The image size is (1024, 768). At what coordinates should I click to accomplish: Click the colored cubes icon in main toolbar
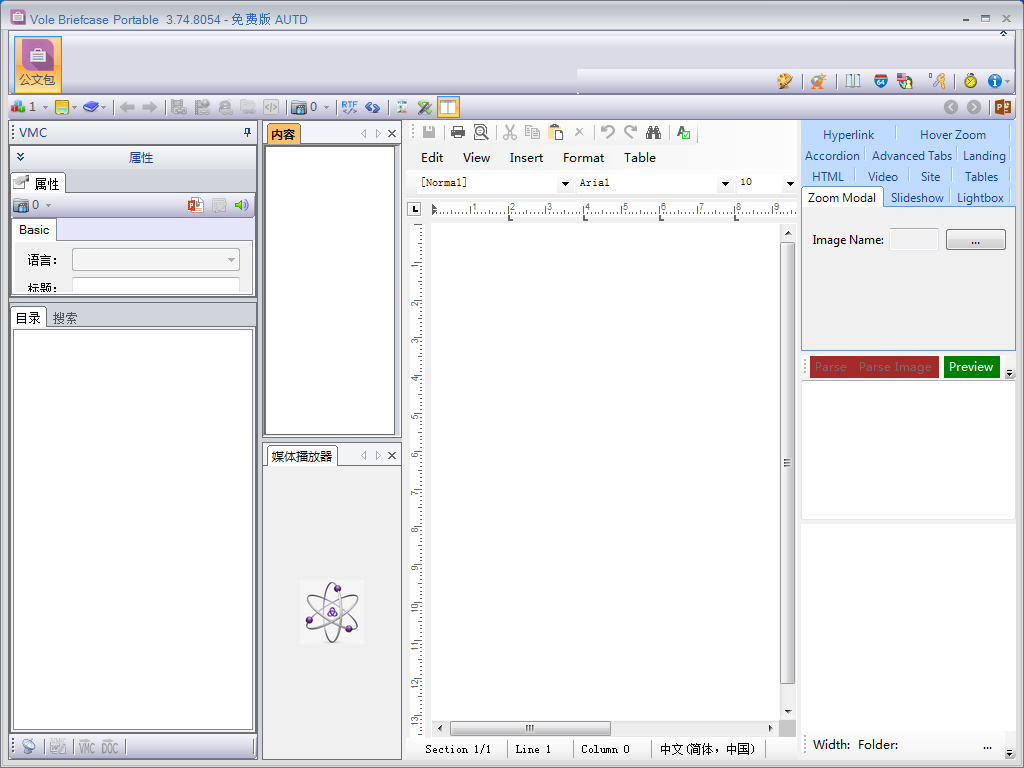click(x=18, y=107)
